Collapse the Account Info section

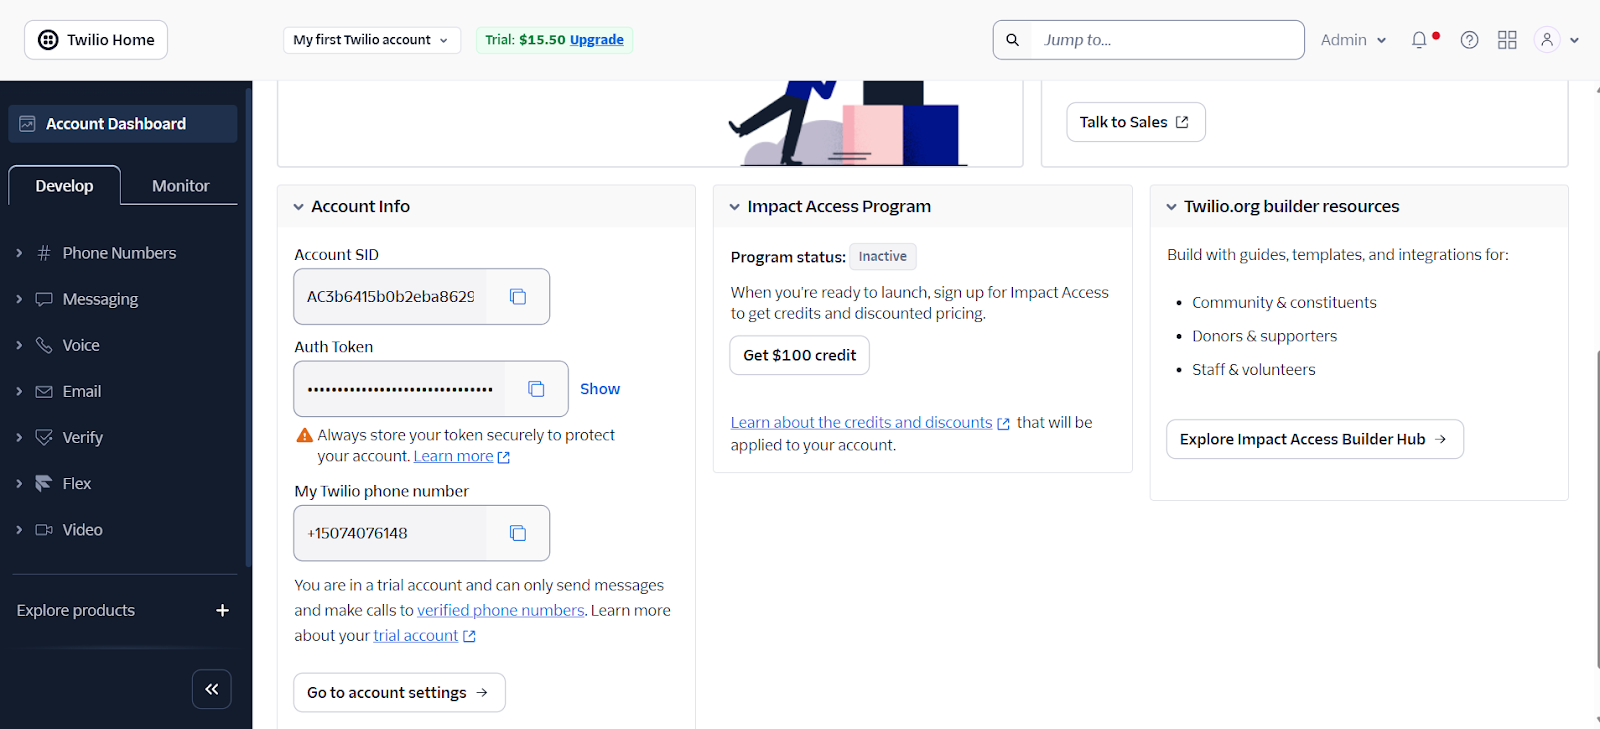tap(299, 207)
